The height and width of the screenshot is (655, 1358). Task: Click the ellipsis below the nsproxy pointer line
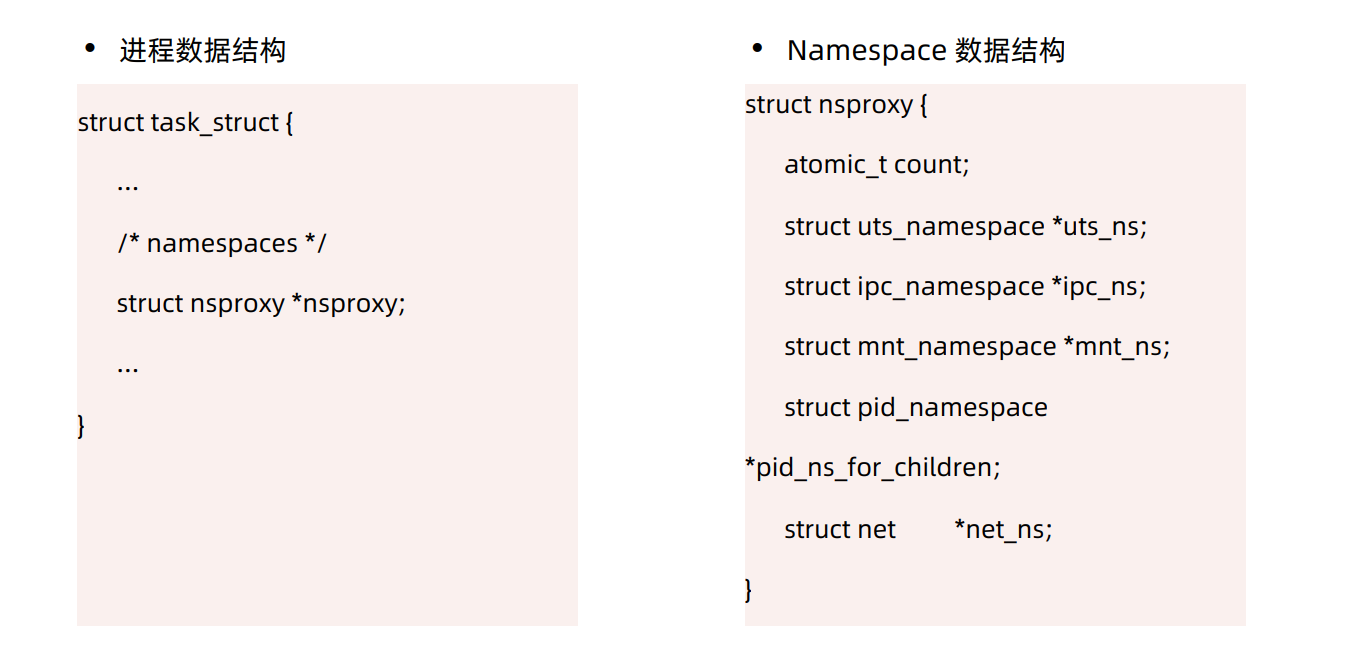coord(128,369)
